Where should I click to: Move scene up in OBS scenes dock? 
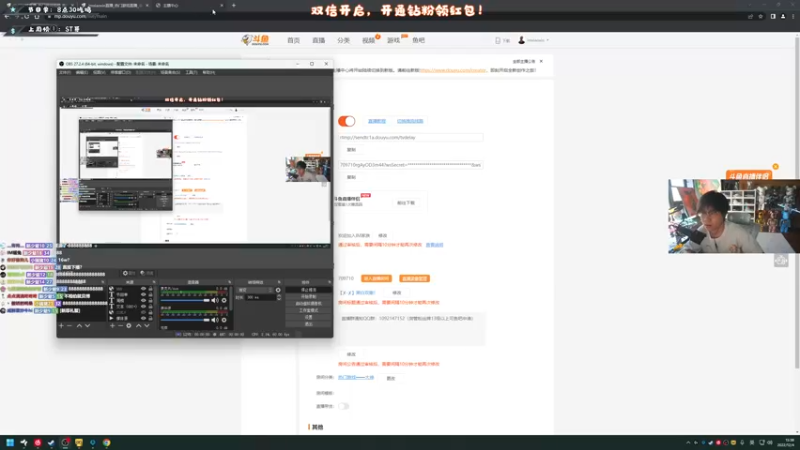click(x=79, y=326)
